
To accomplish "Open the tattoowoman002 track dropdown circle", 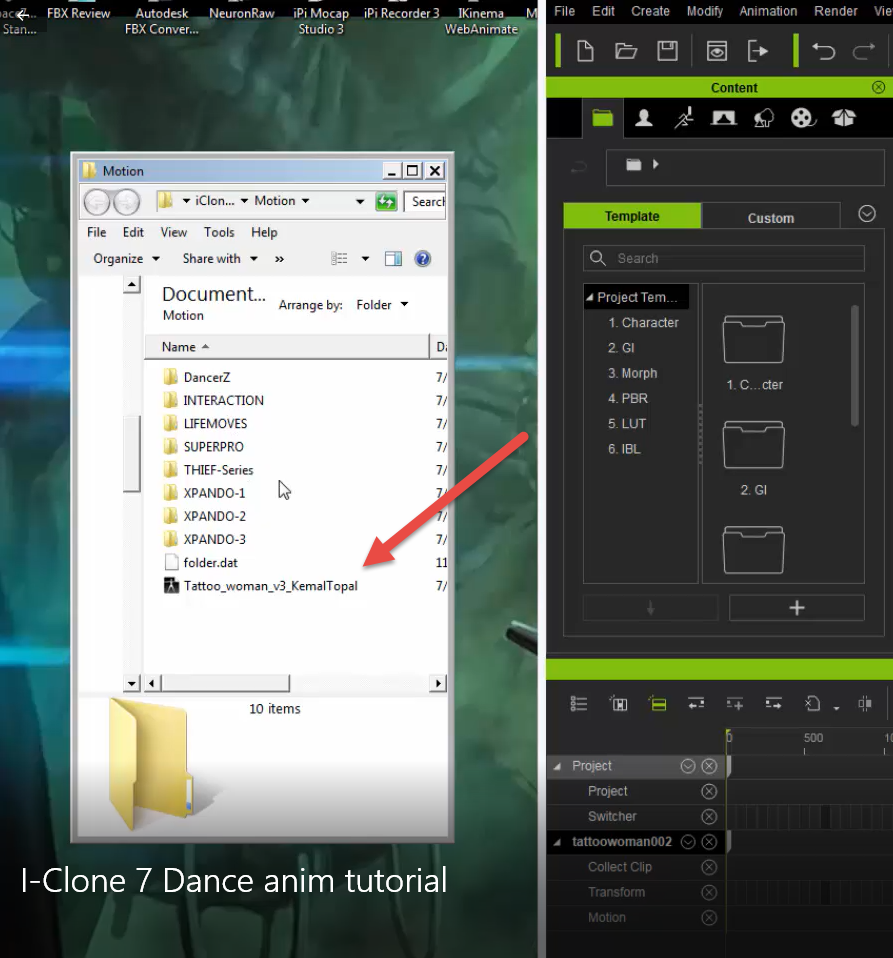I will pos(688,842).
